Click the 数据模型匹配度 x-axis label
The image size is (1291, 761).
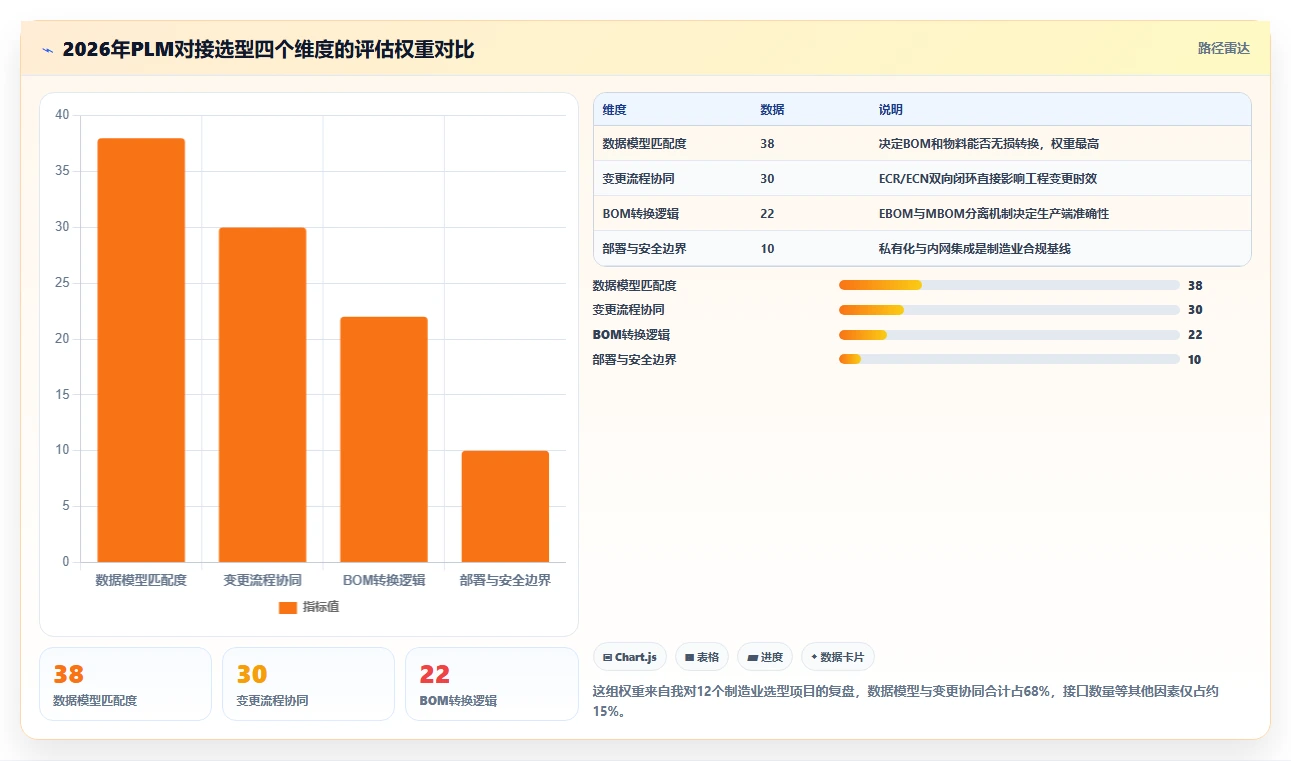click(141, 580)
